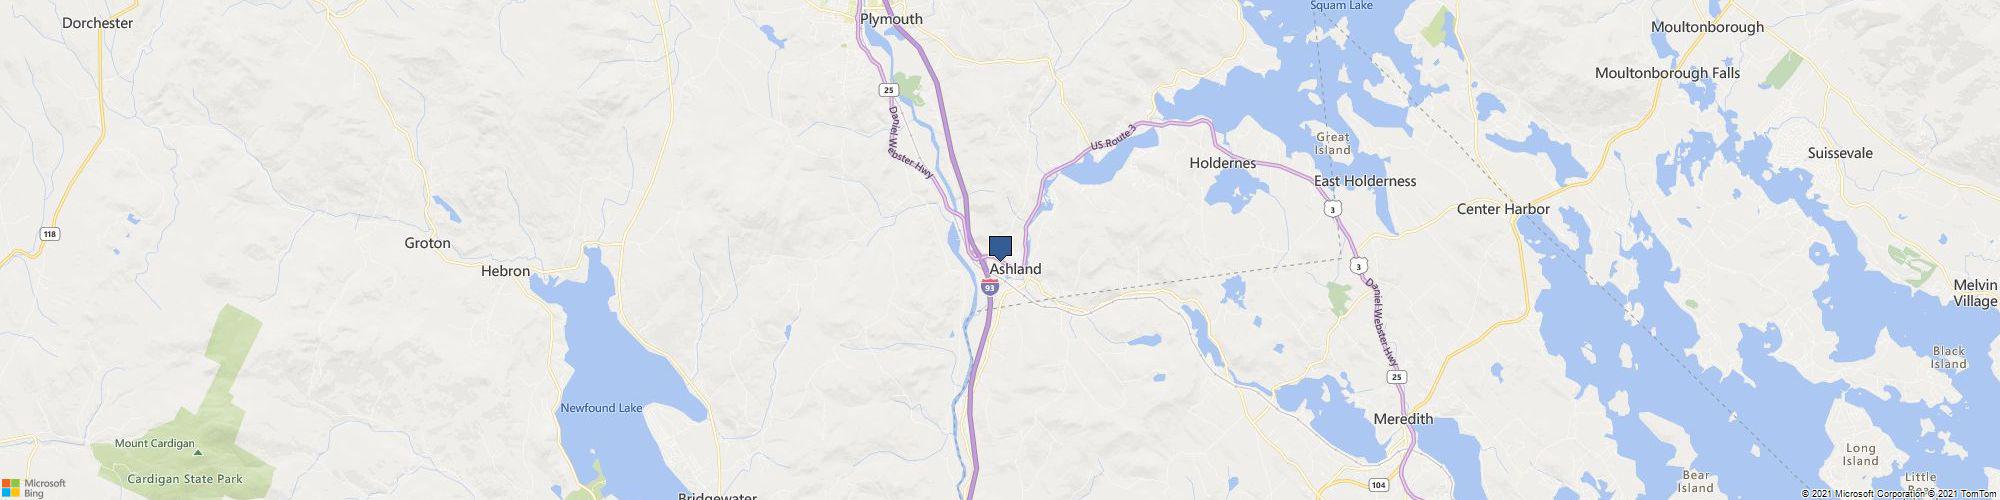Select the Plymouth town label

[x=891, y=19]
